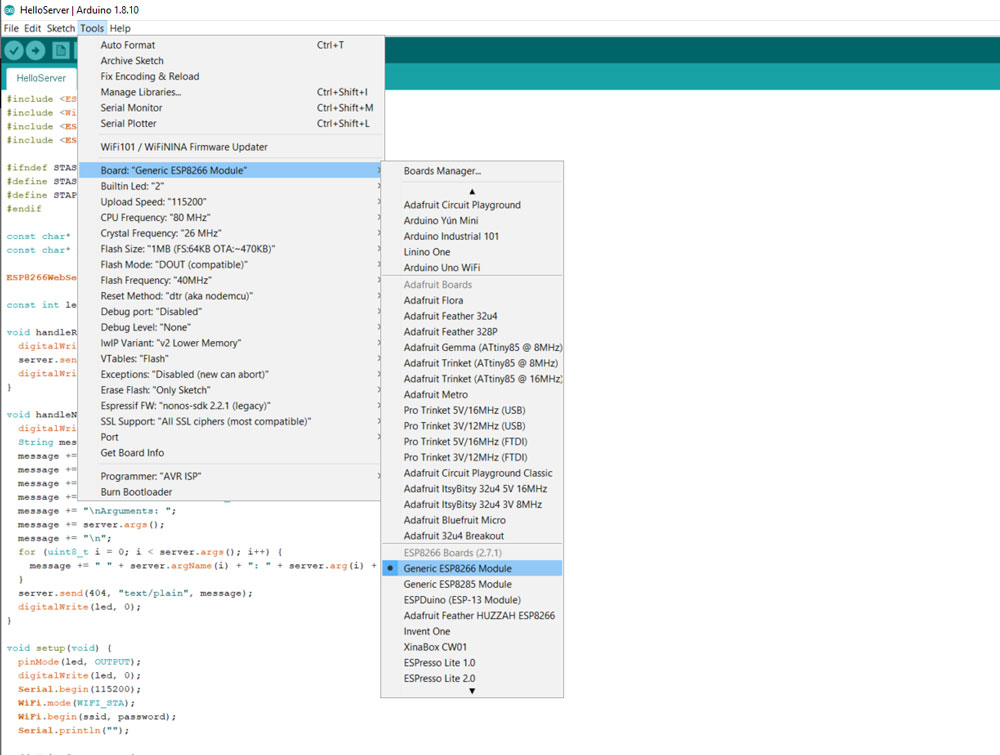Open WiFi101 / WiFiNINA Firmware Updater
The width and height of the screenshot is (1000, 755).
pos(231,147)
